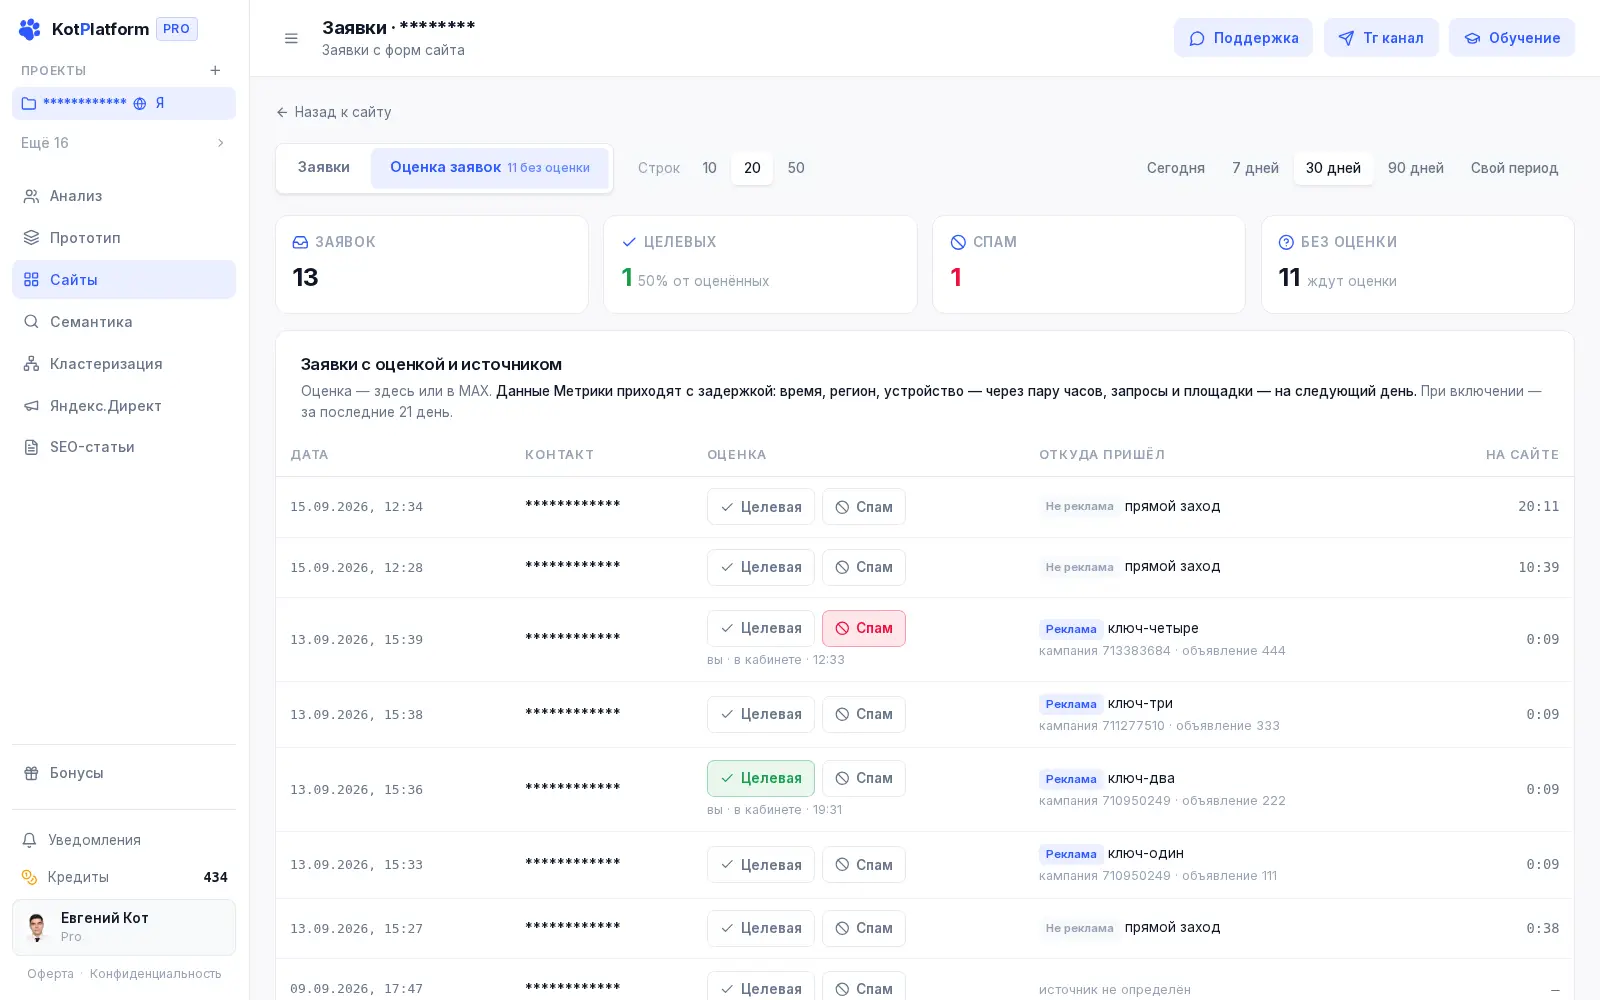
Task: Open the Тг канал link
Action: [x=1381, y=38]
